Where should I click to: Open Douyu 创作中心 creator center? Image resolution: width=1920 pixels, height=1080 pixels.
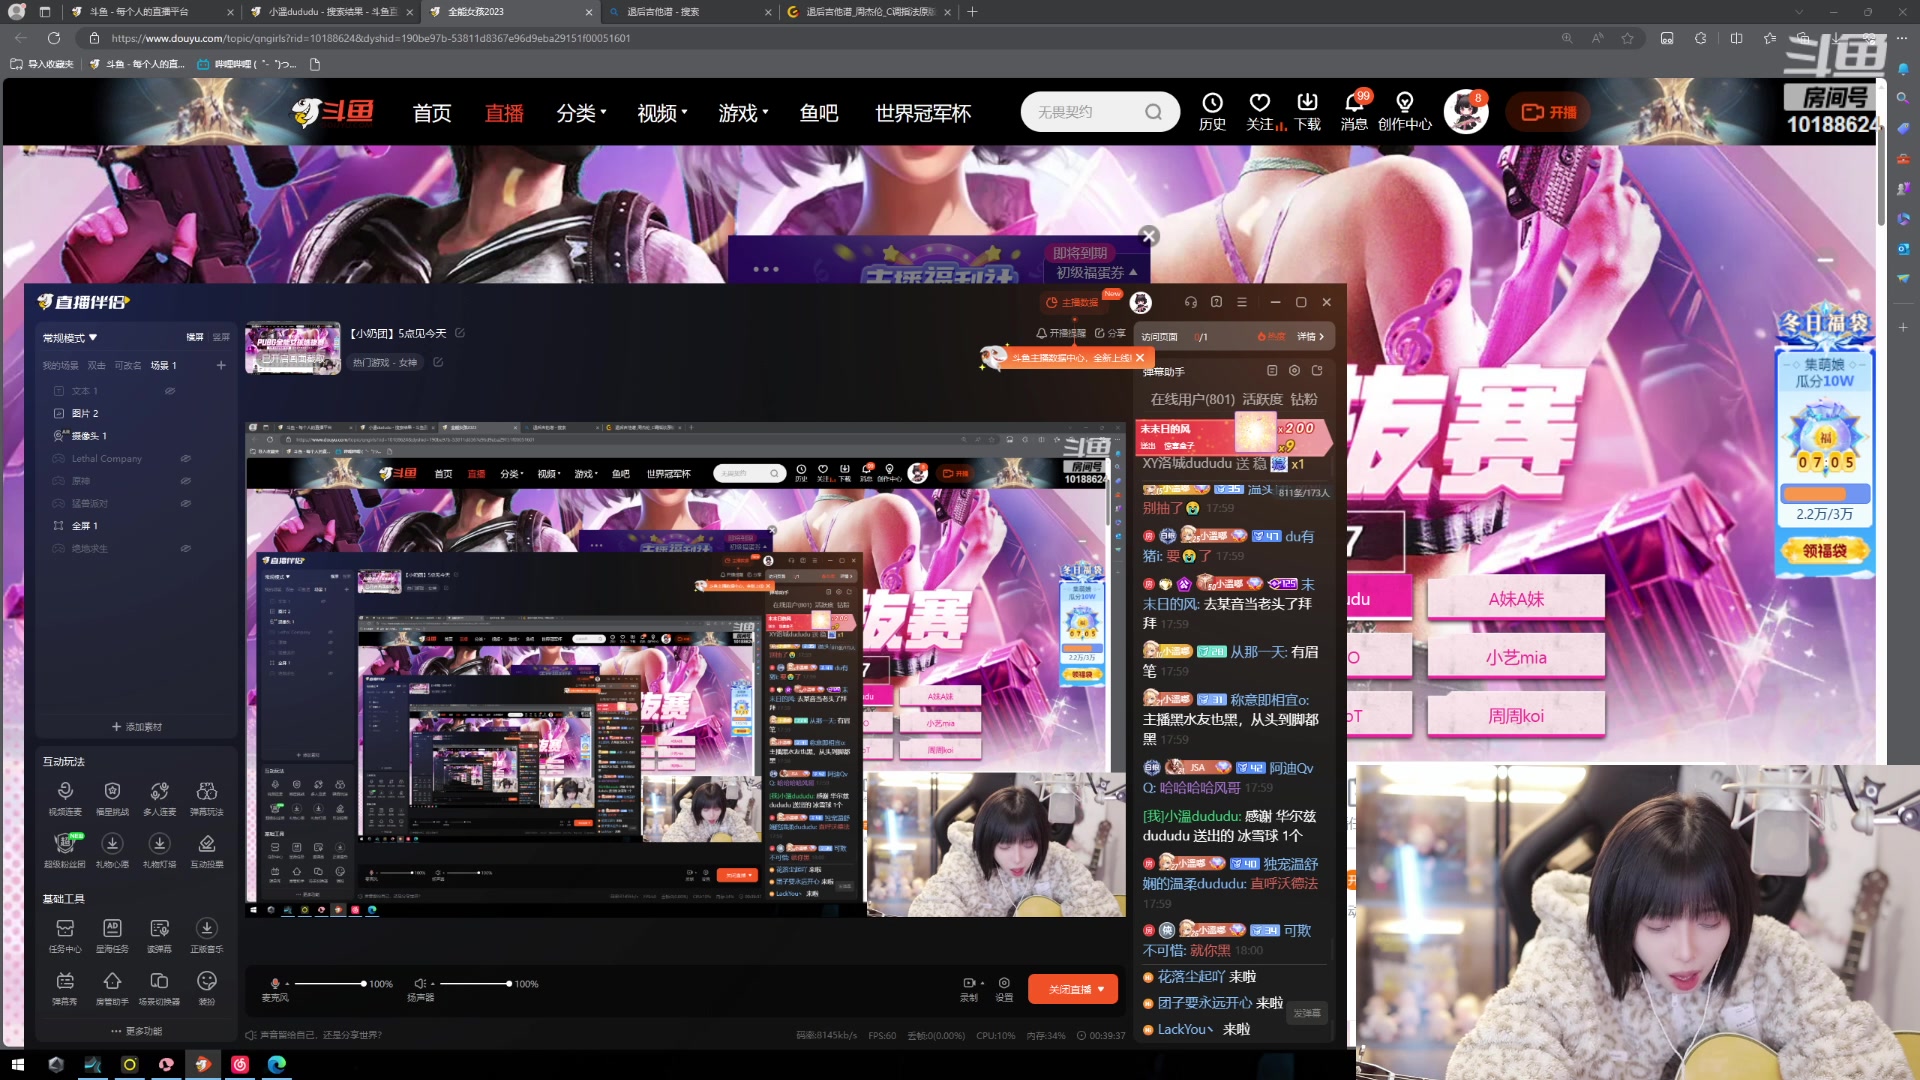tap(1404, 112)
